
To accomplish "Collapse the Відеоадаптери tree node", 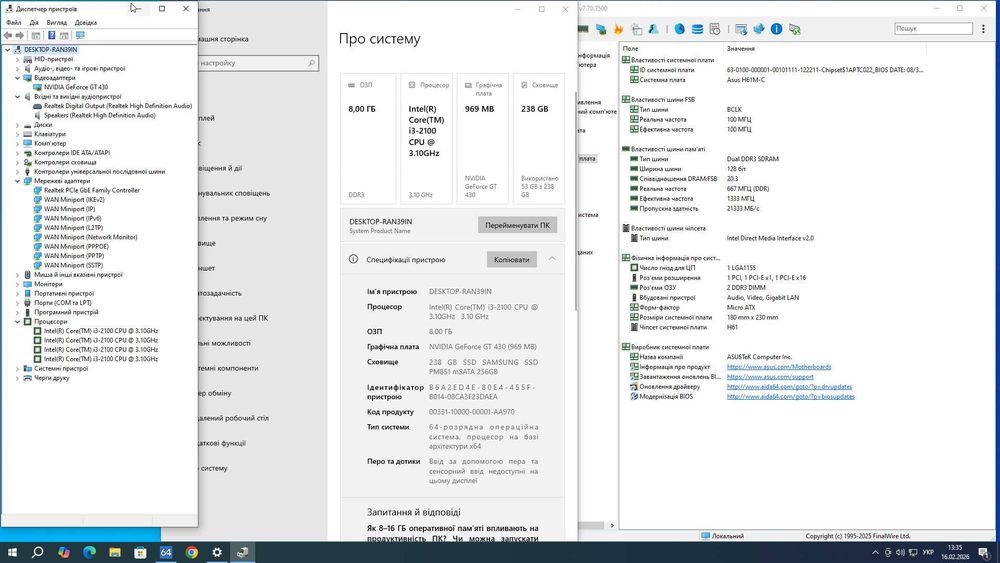I will (17, 78).
